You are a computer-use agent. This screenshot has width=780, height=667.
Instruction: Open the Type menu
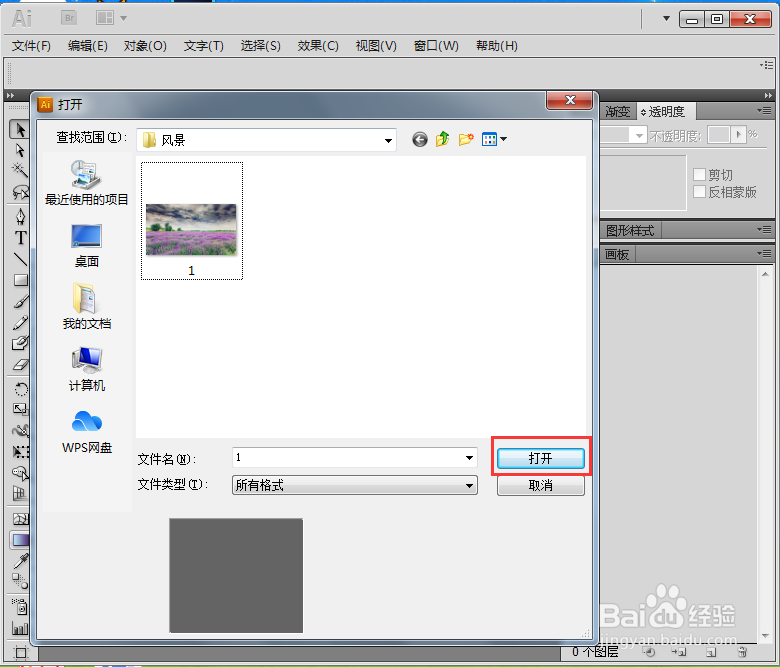203,46
